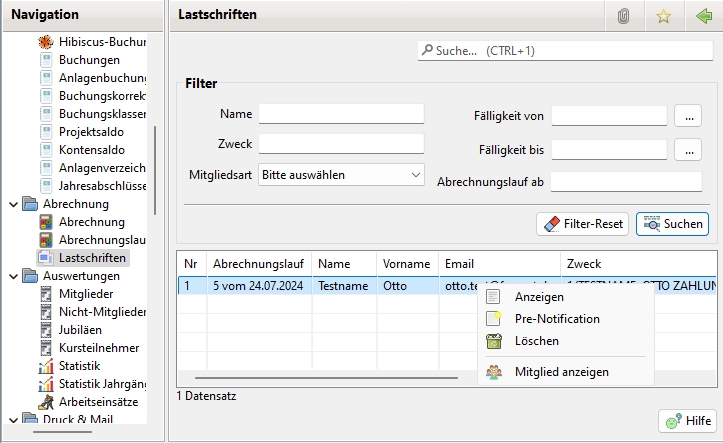This screenshot has width=723, height=443.
Task: Open Hibiscus-Buchungen in navigation tree
Action: point(102,42)
